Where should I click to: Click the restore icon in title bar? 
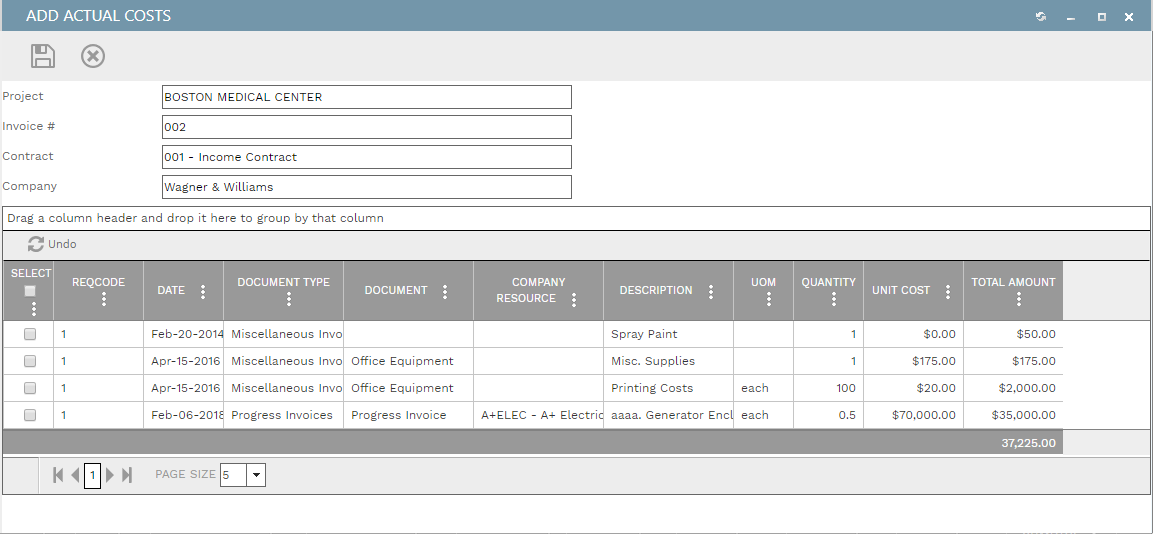(x=1041, y=16)
